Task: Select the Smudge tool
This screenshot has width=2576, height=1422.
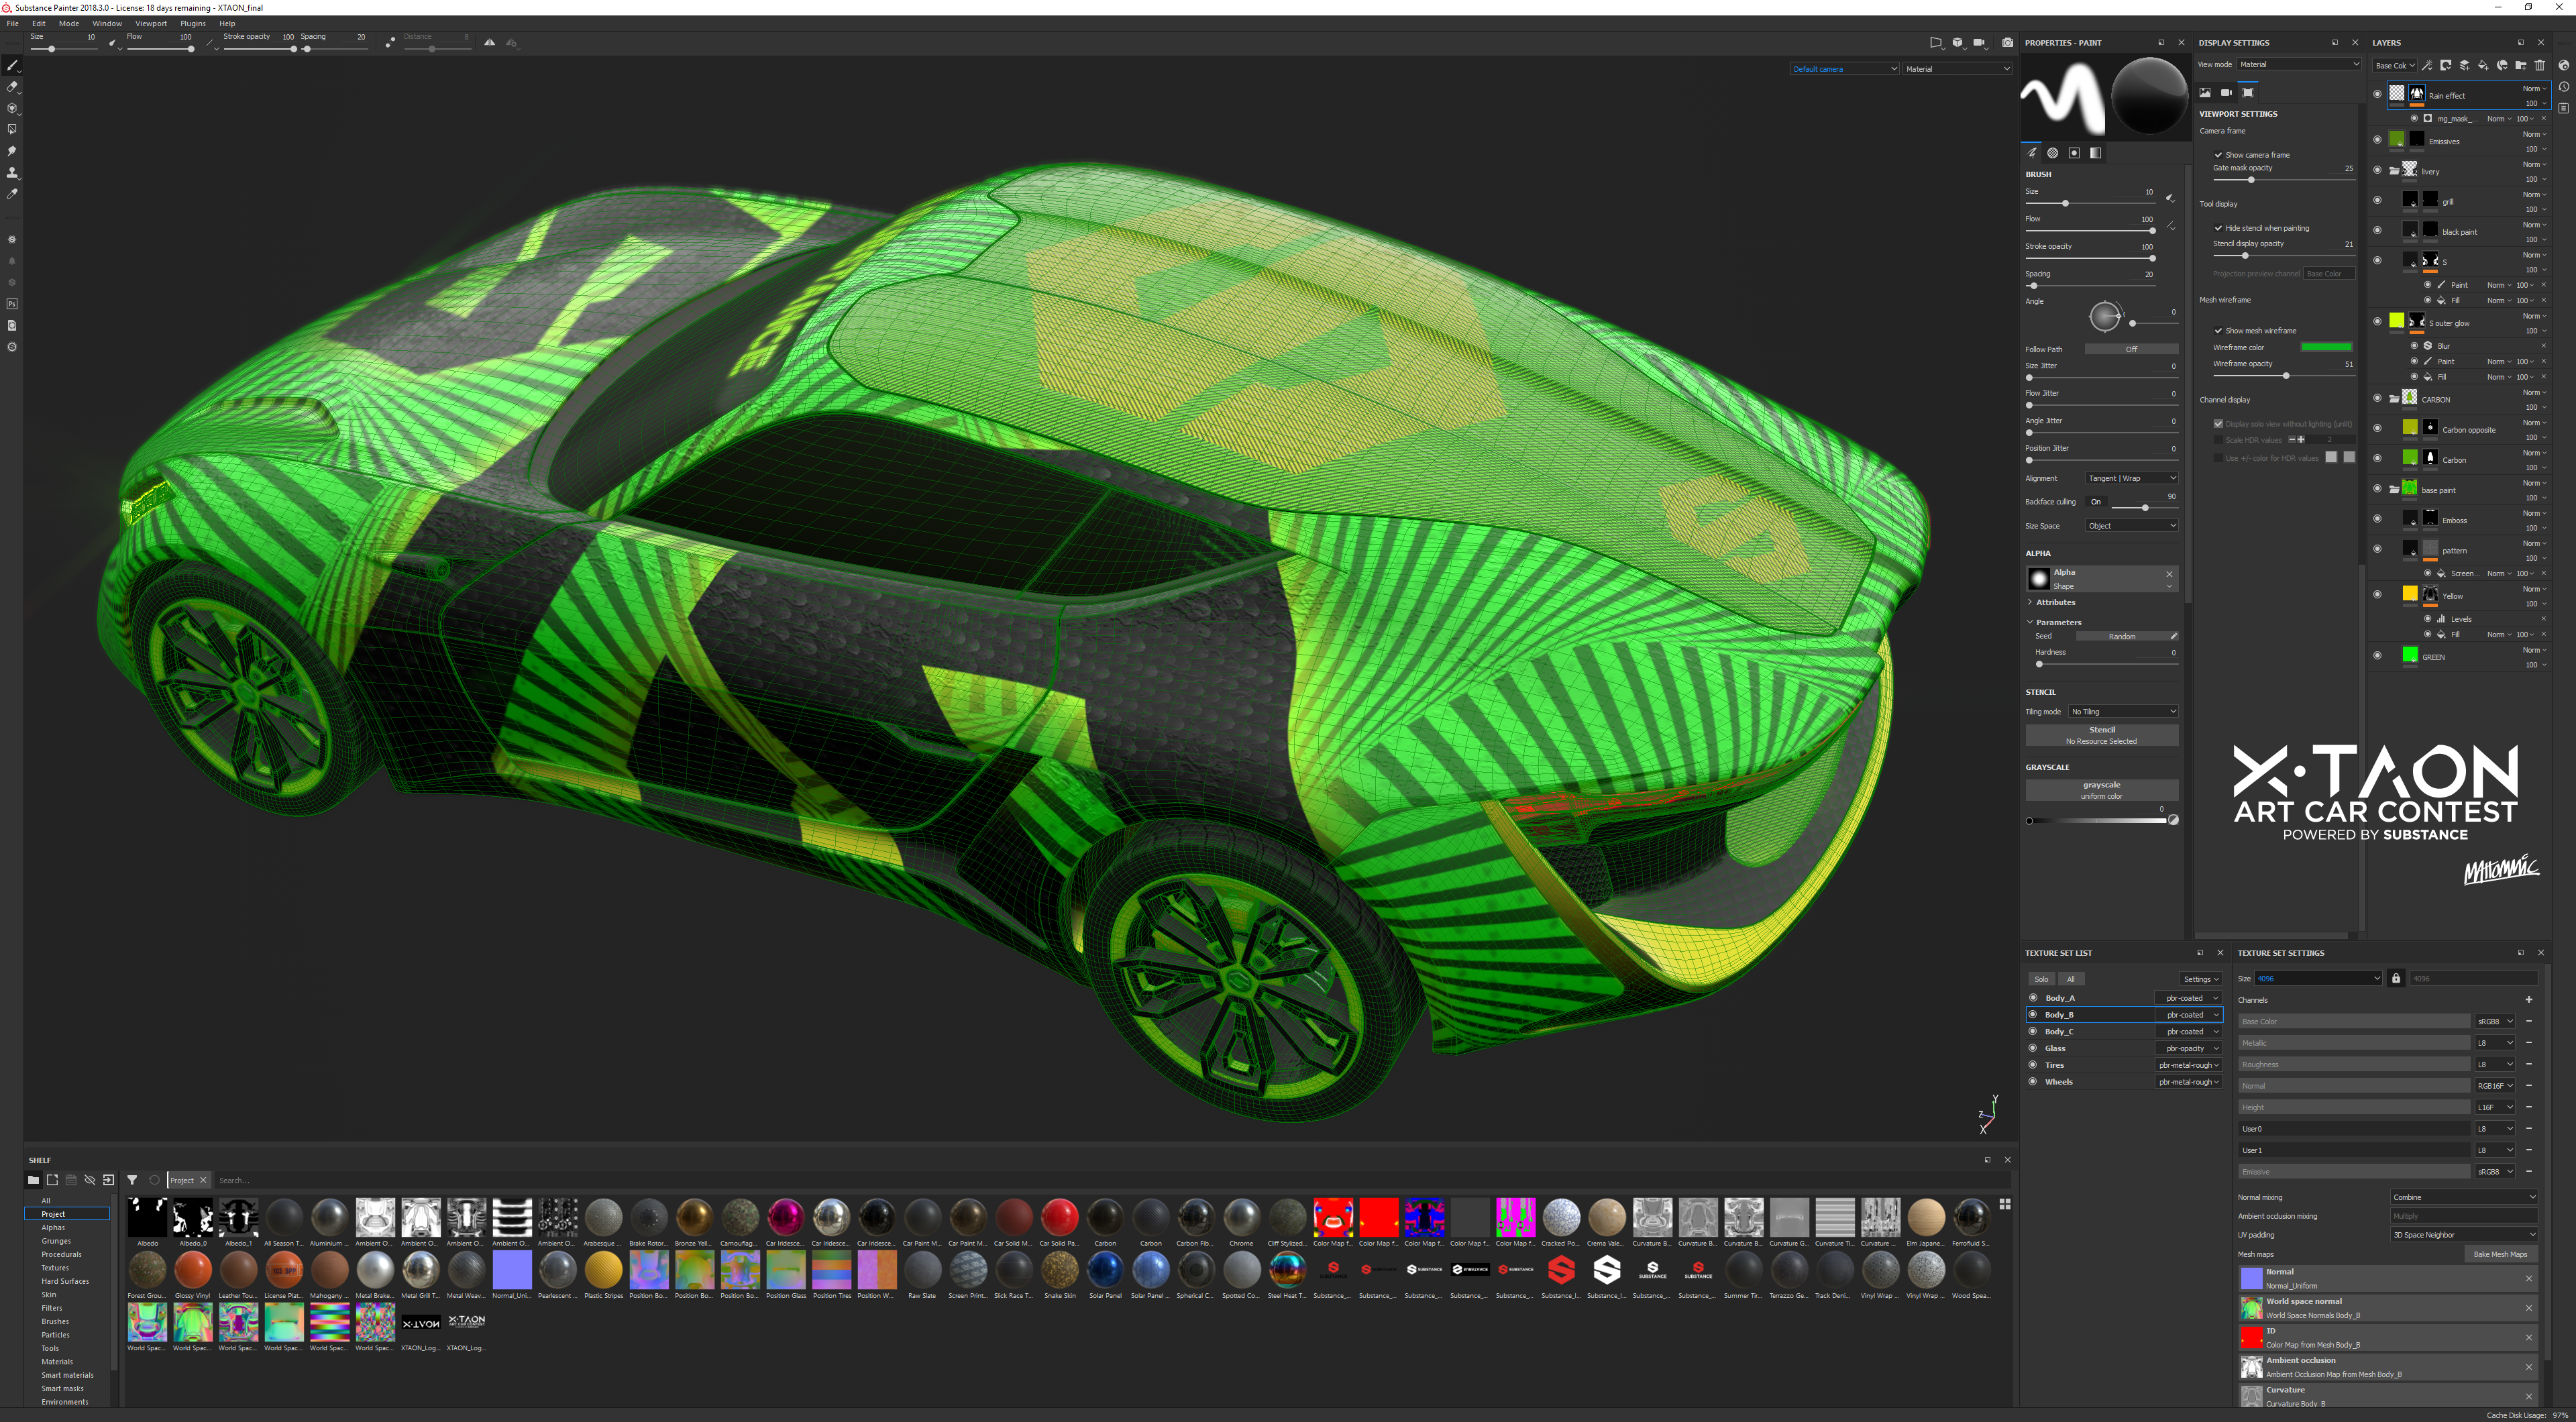Action: point(12,151)
